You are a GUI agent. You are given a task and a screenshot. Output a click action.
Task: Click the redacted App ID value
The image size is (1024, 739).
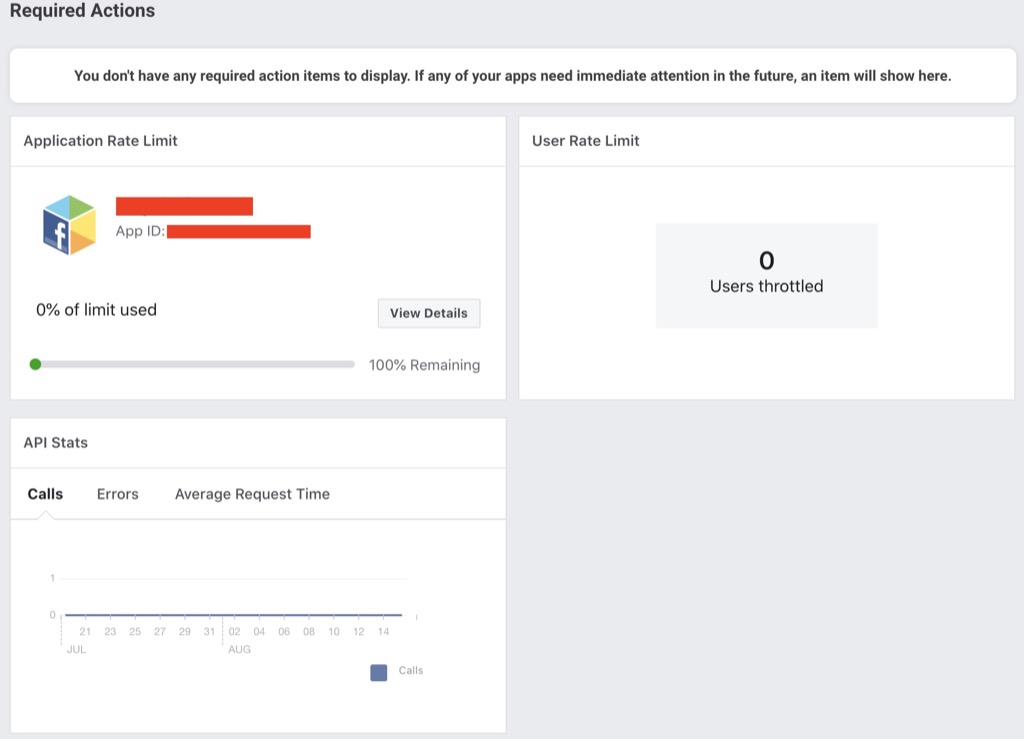click(x=239, y=230)
